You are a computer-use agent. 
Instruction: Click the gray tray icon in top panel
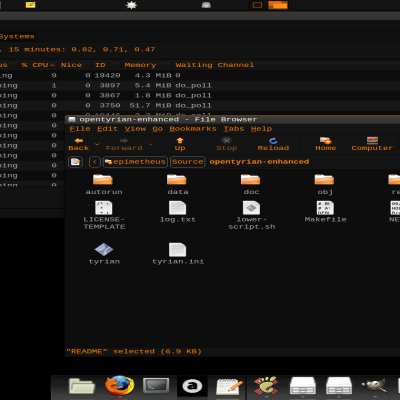[206, 5]
